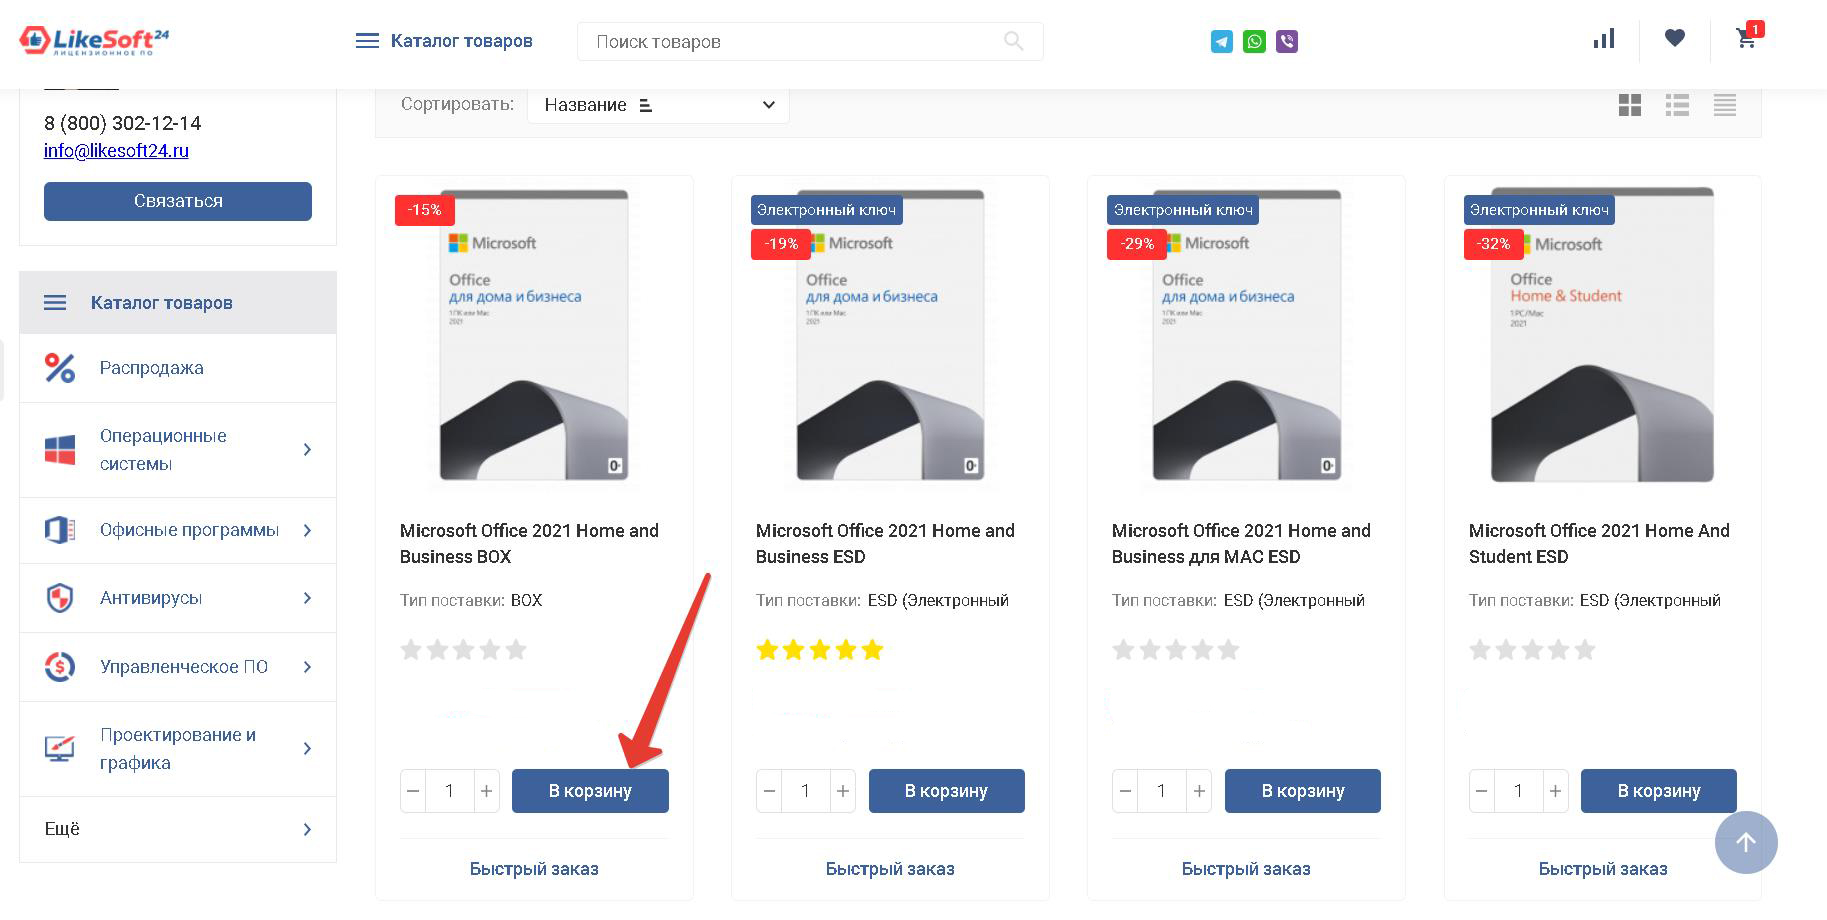Open Viber contact icon
Viewport: 1827px width, 920px height.
(1287, 41)
